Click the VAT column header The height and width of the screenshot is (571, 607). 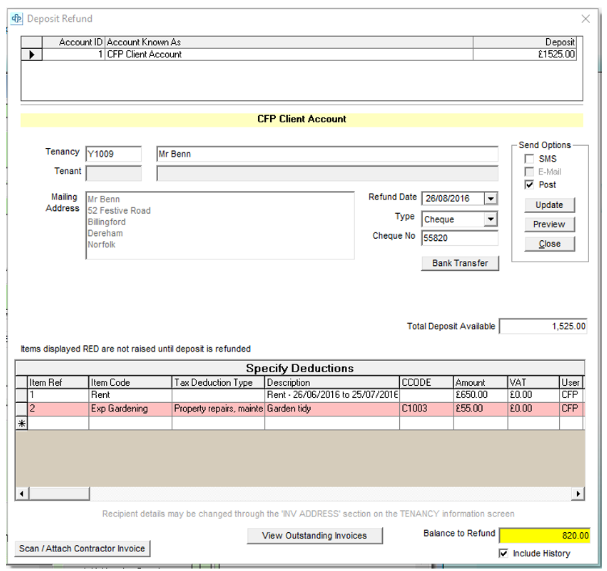(x=533, y=382)
